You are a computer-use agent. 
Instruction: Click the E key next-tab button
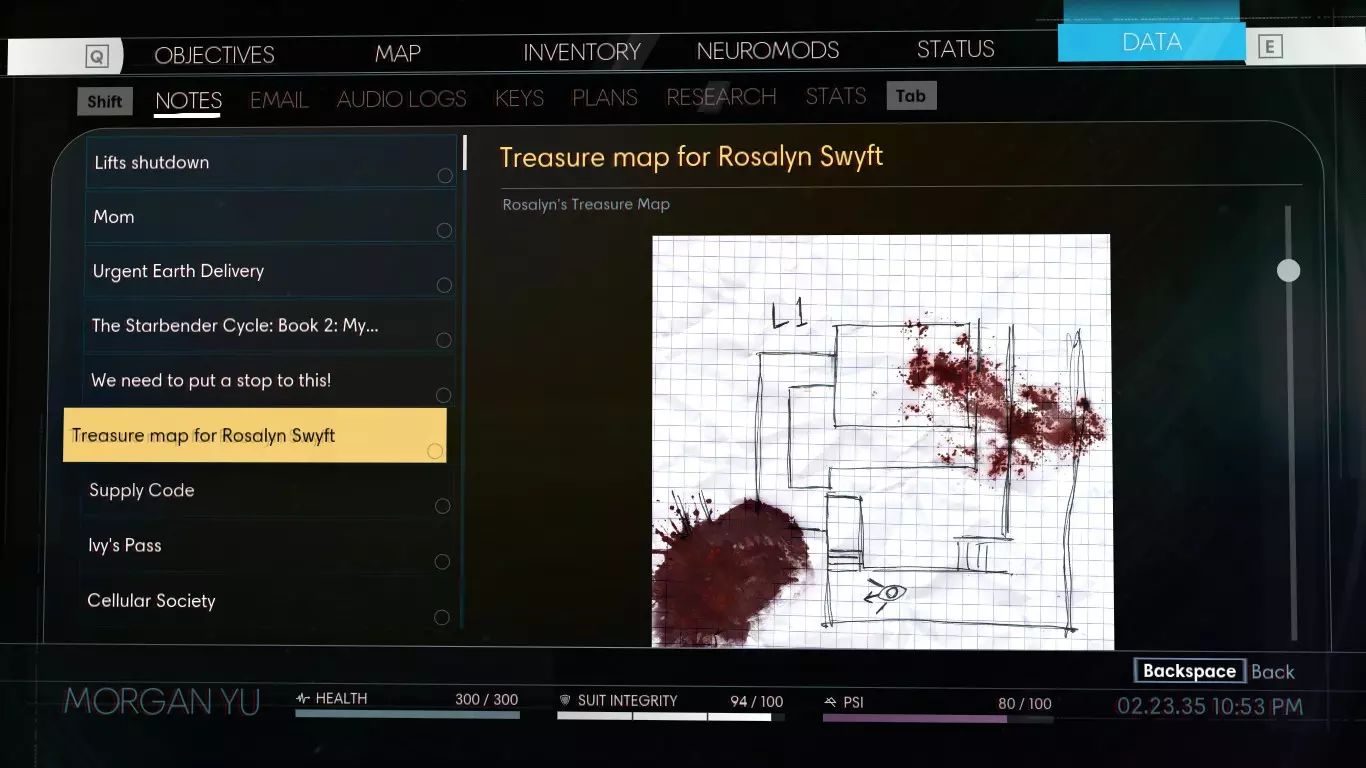[1270, 47]
